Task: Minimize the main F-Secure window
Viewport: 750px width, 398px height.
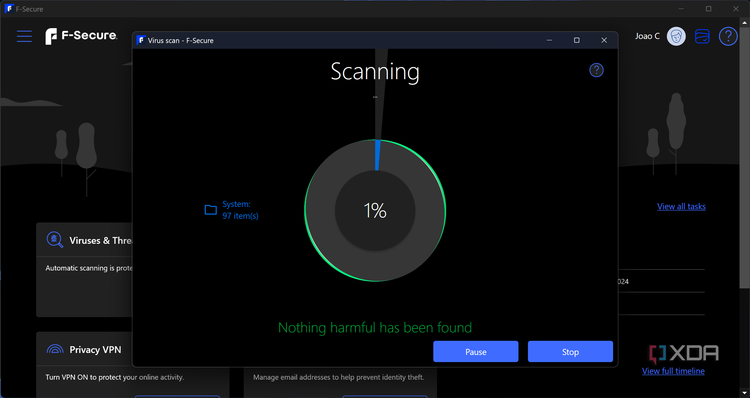Action: [x=682, y=9]
